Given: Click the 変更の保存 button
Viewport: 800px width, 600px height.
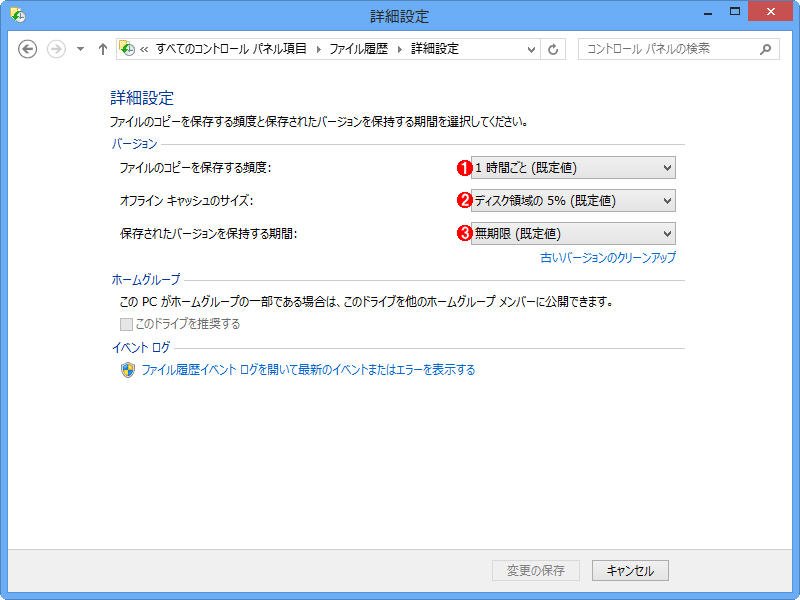Looking at the screenshot, I should click(536, 570).
